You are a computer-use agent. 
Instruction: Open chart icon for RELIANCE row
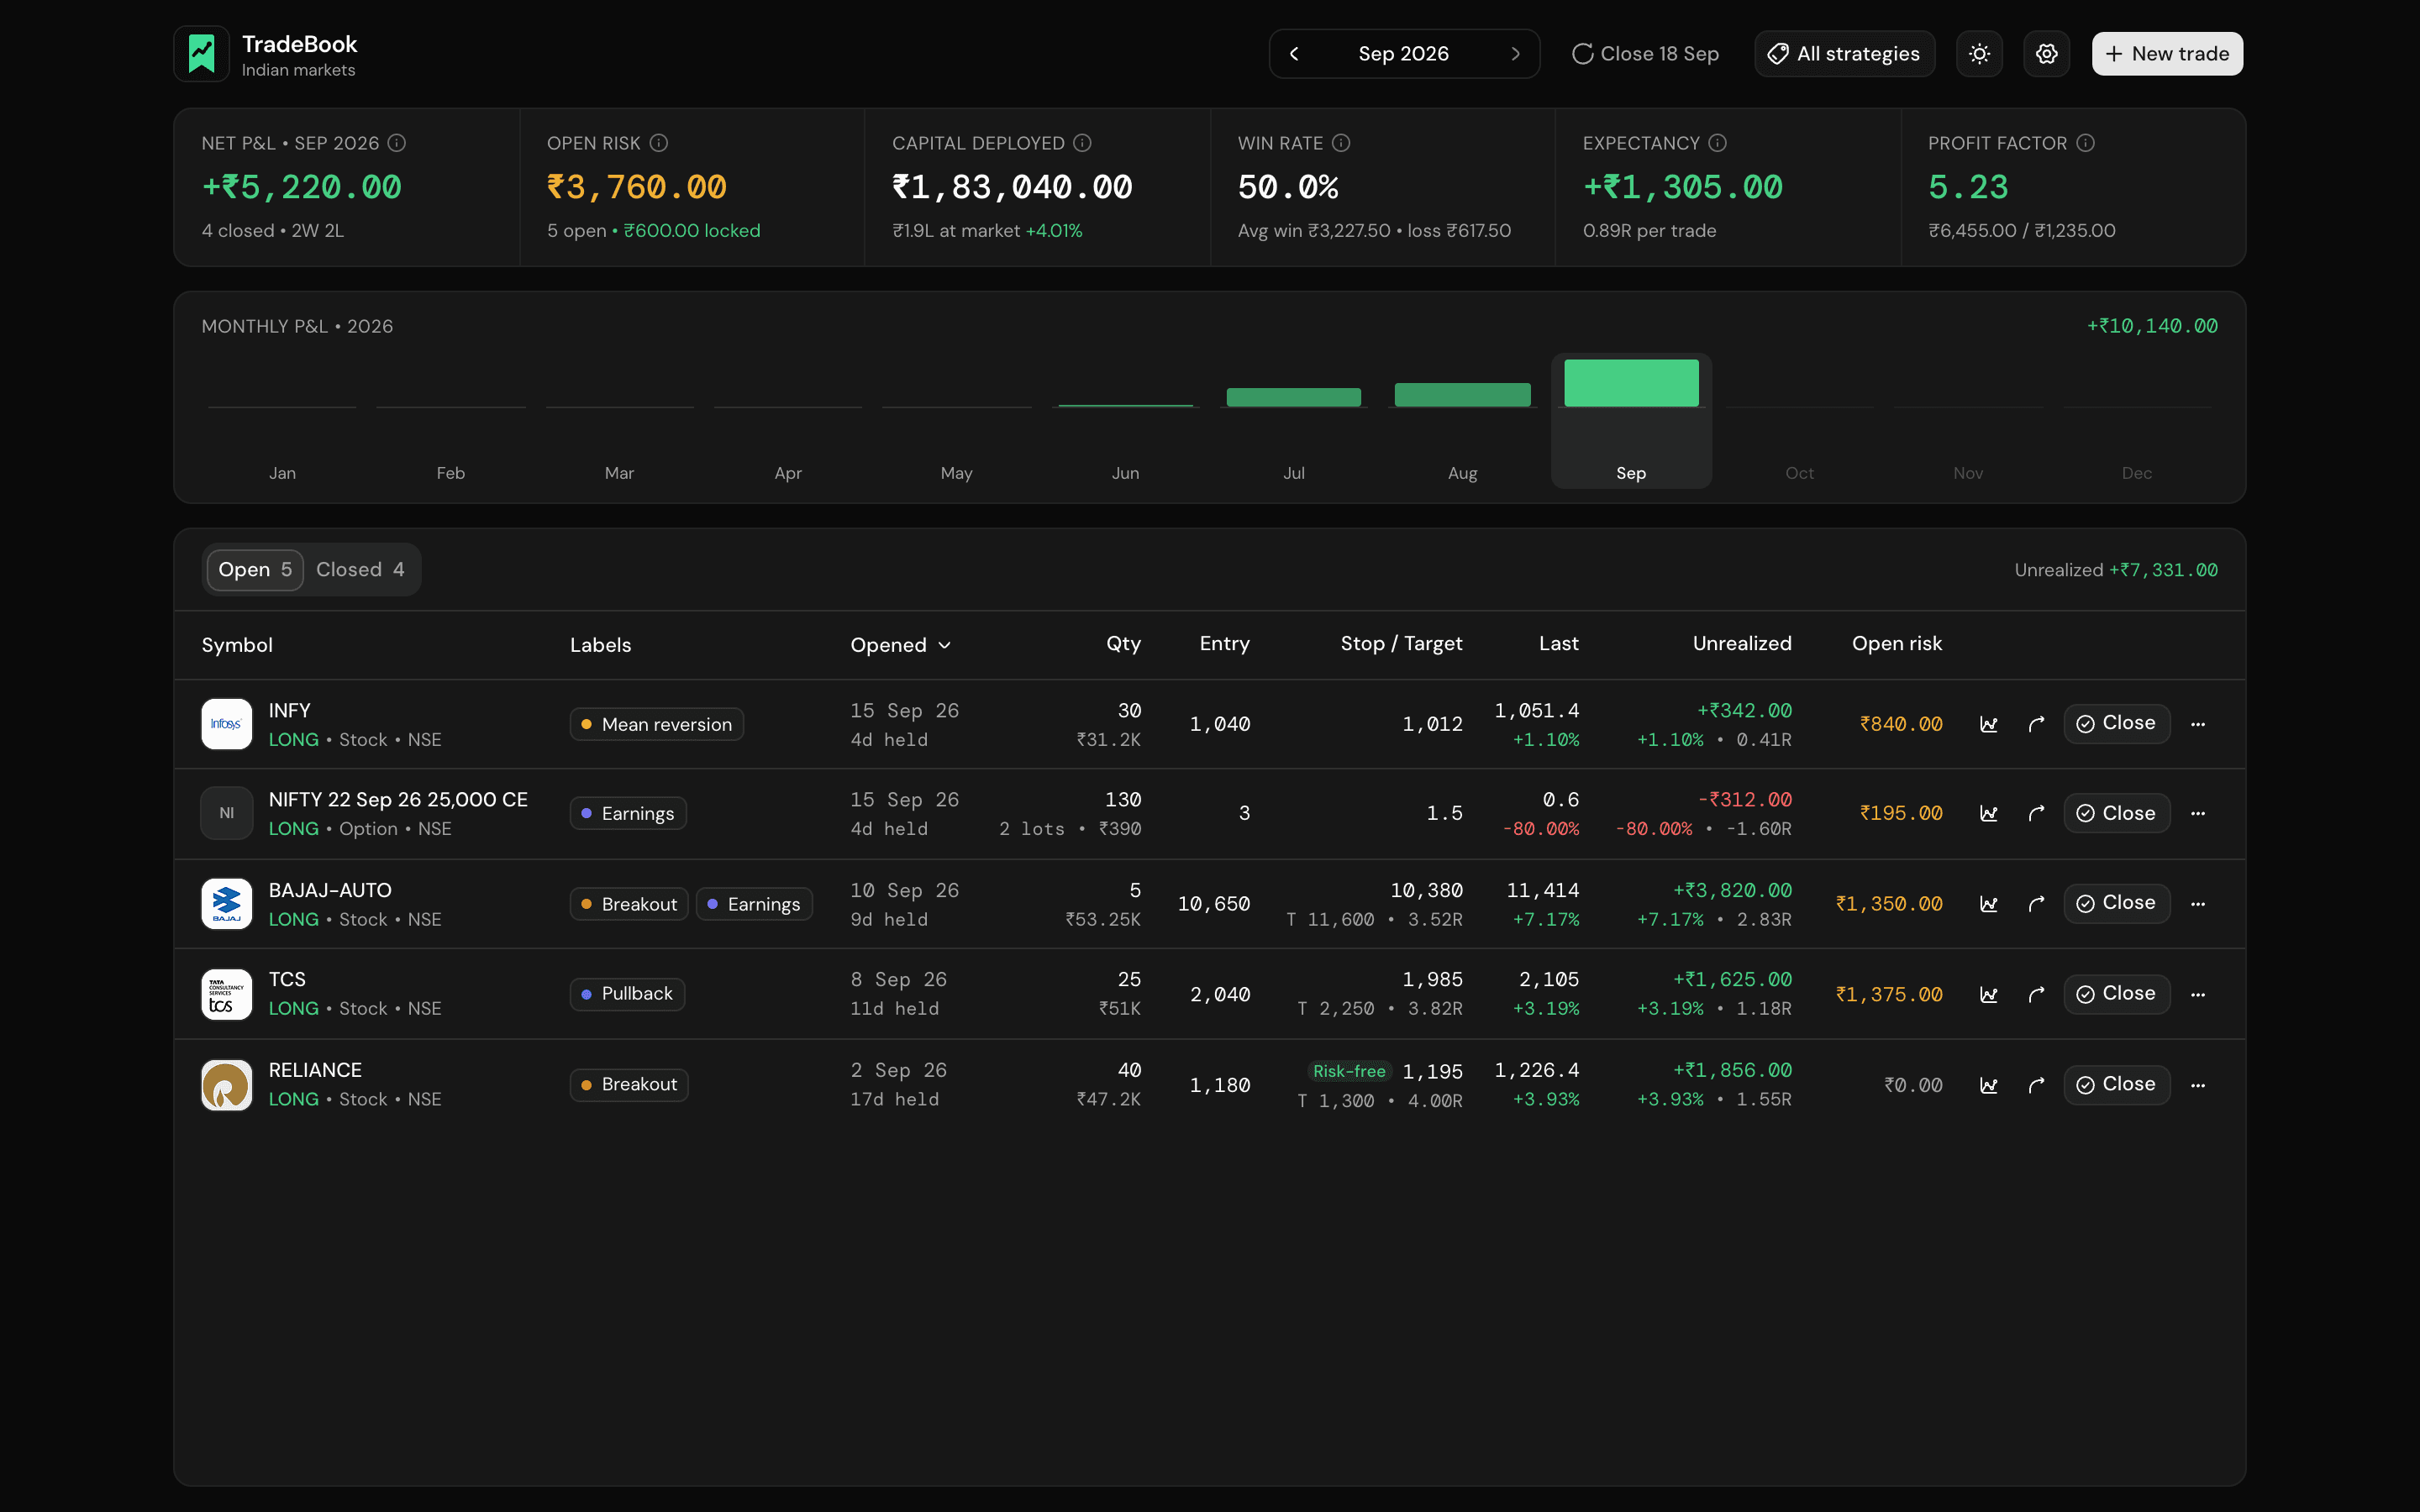(x=1988, y=1085)
